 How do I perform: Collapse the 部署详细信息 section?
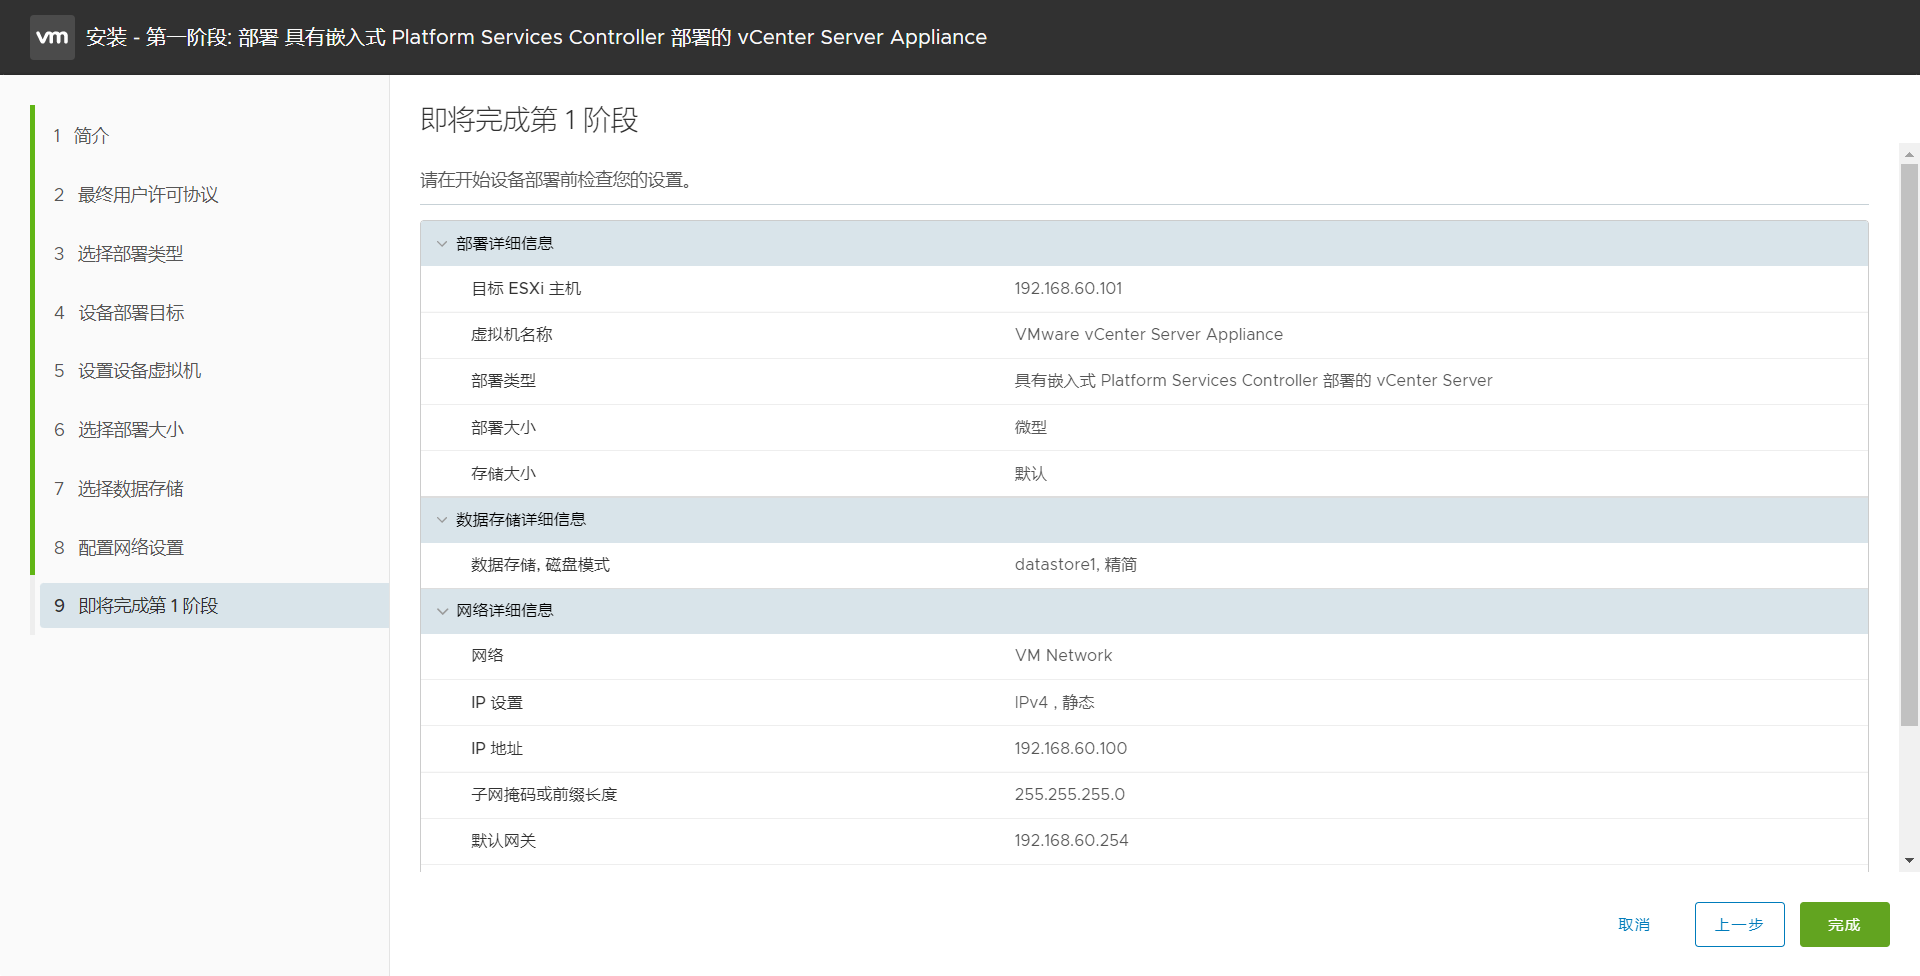coord(442,243)
